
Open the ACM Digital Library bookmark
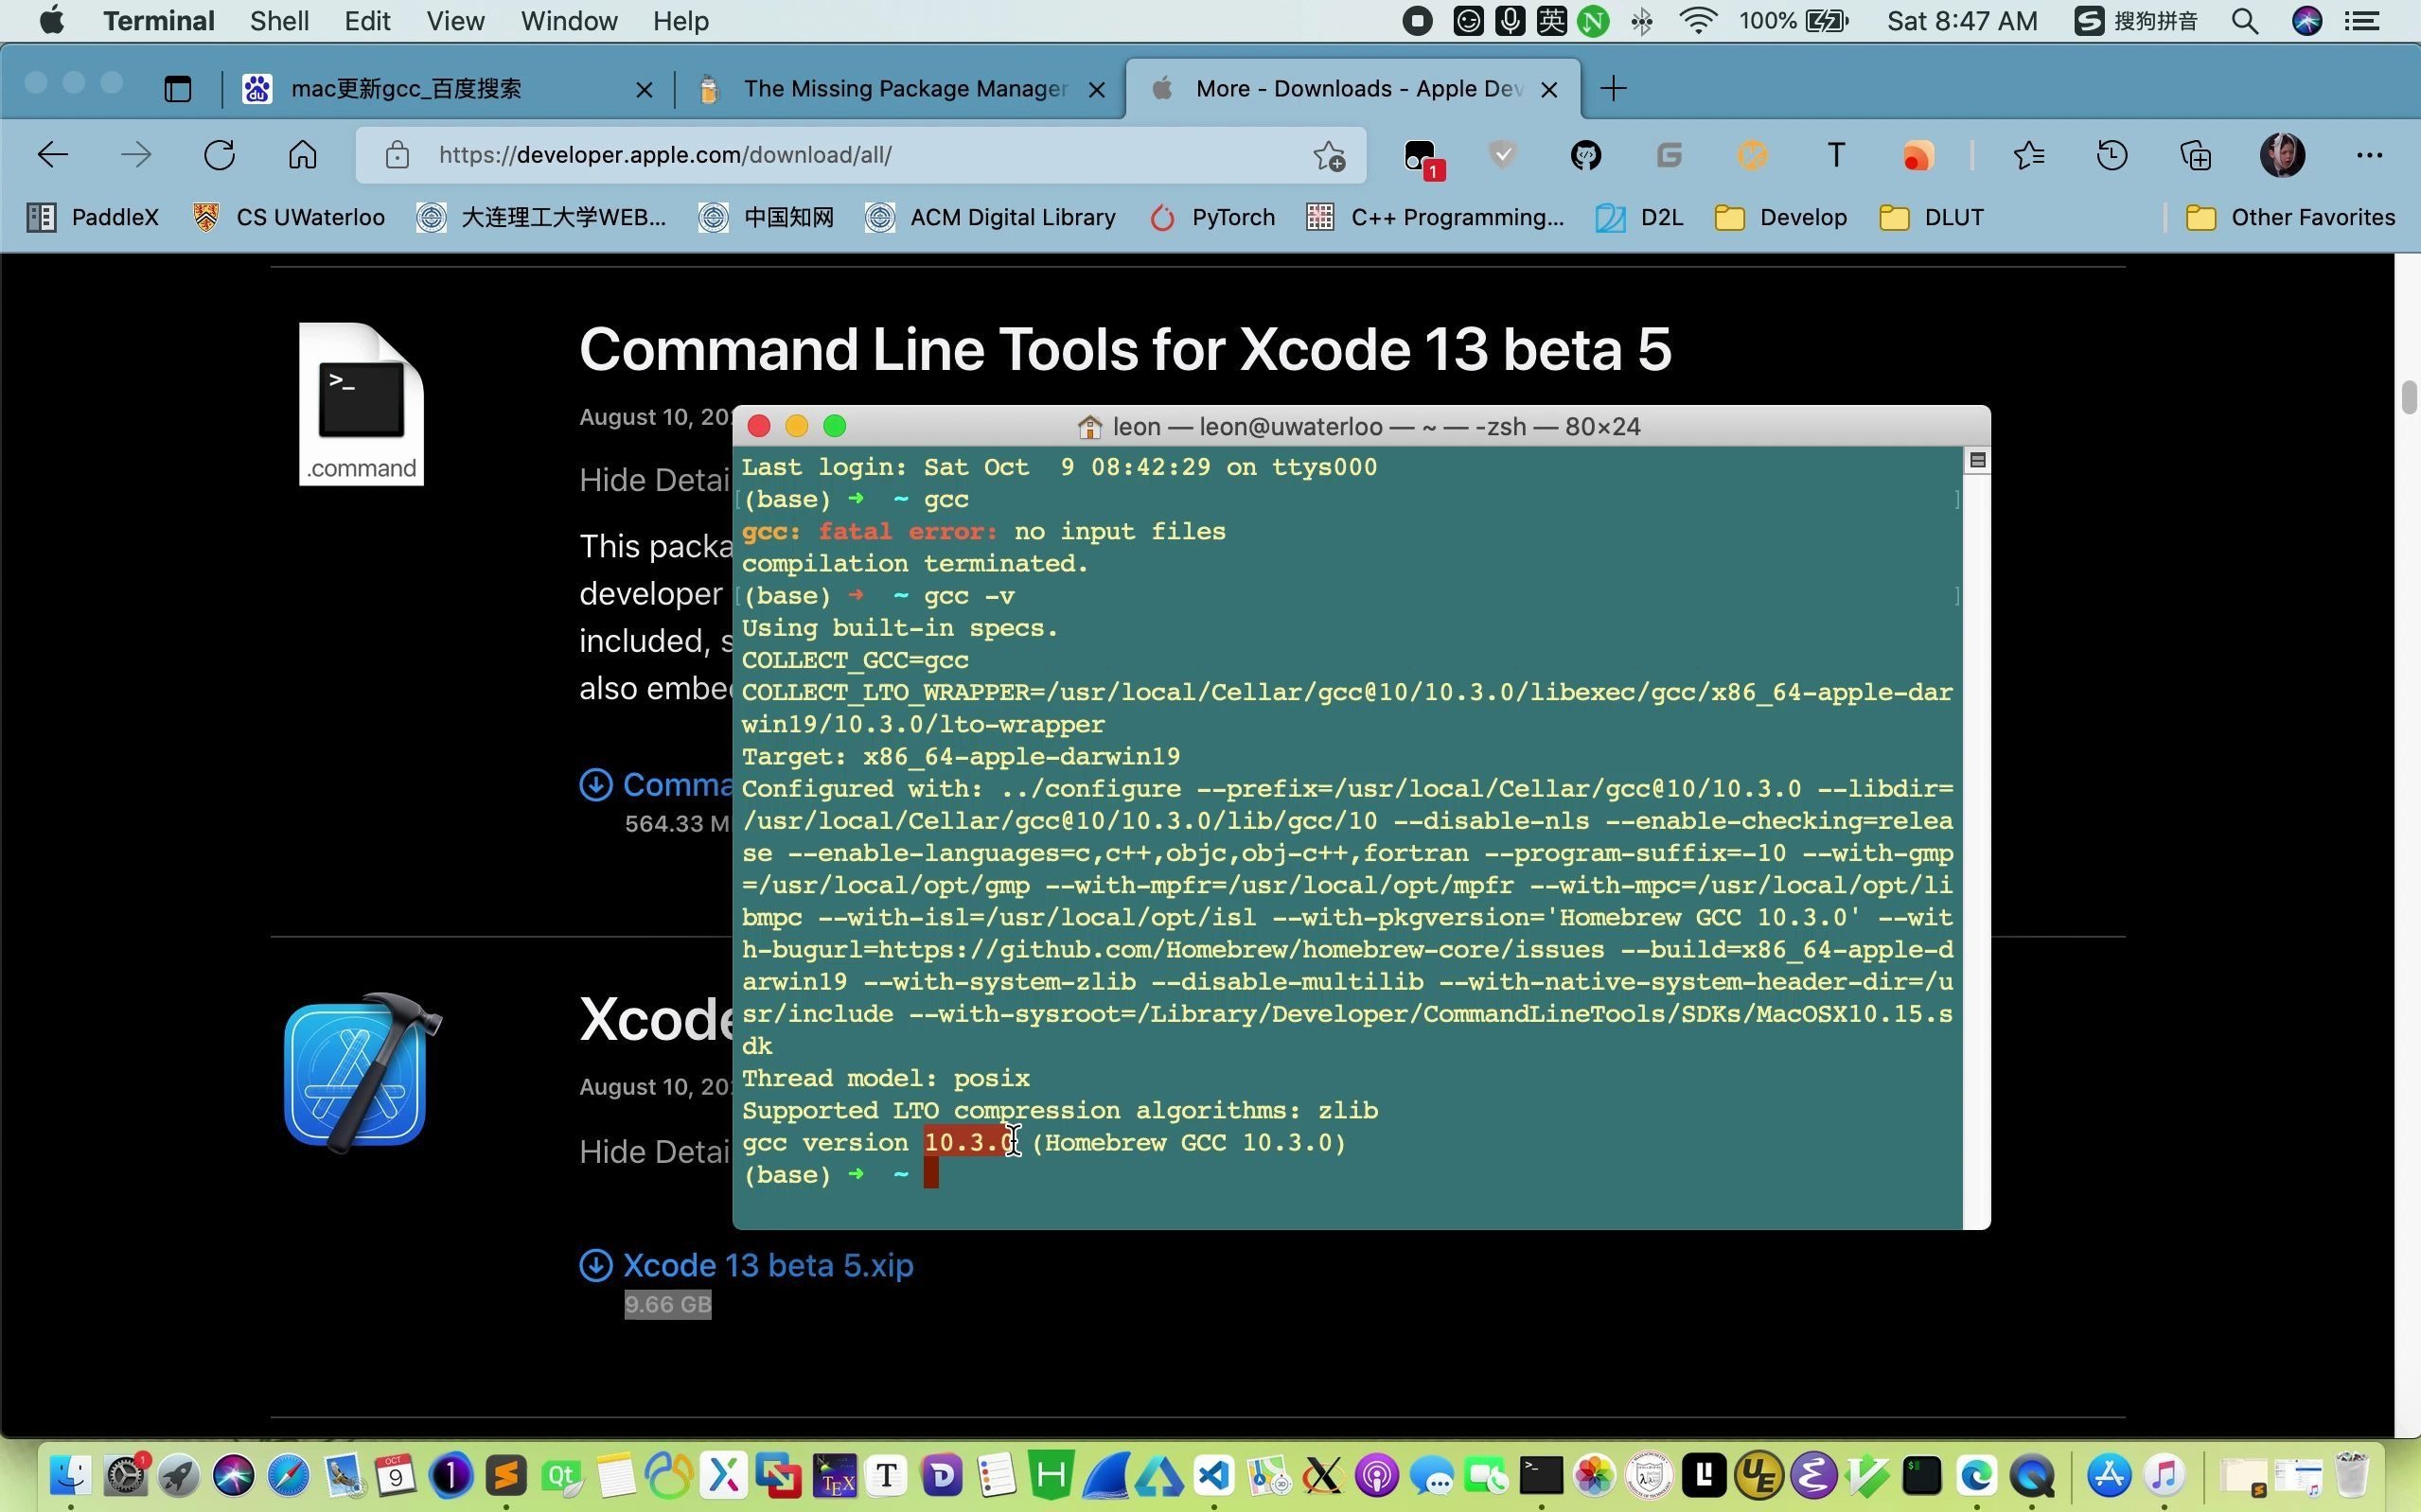pos(990,217)
